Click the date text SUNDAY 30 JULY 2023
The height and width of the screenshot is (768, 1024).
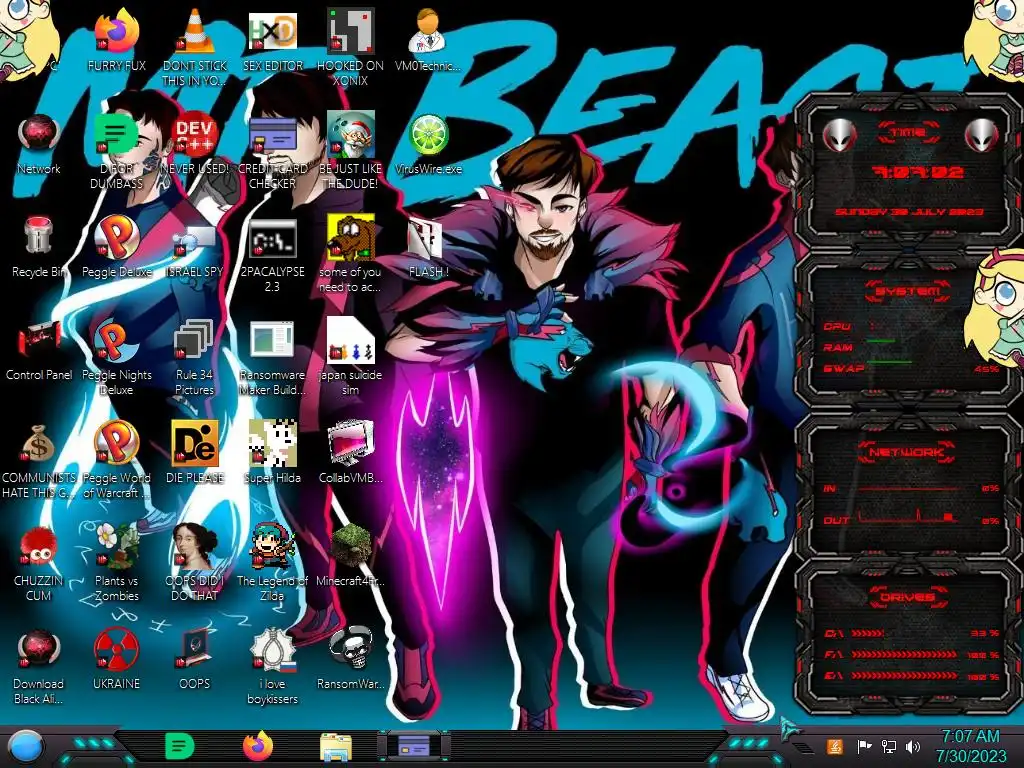[x=909, y=212]
